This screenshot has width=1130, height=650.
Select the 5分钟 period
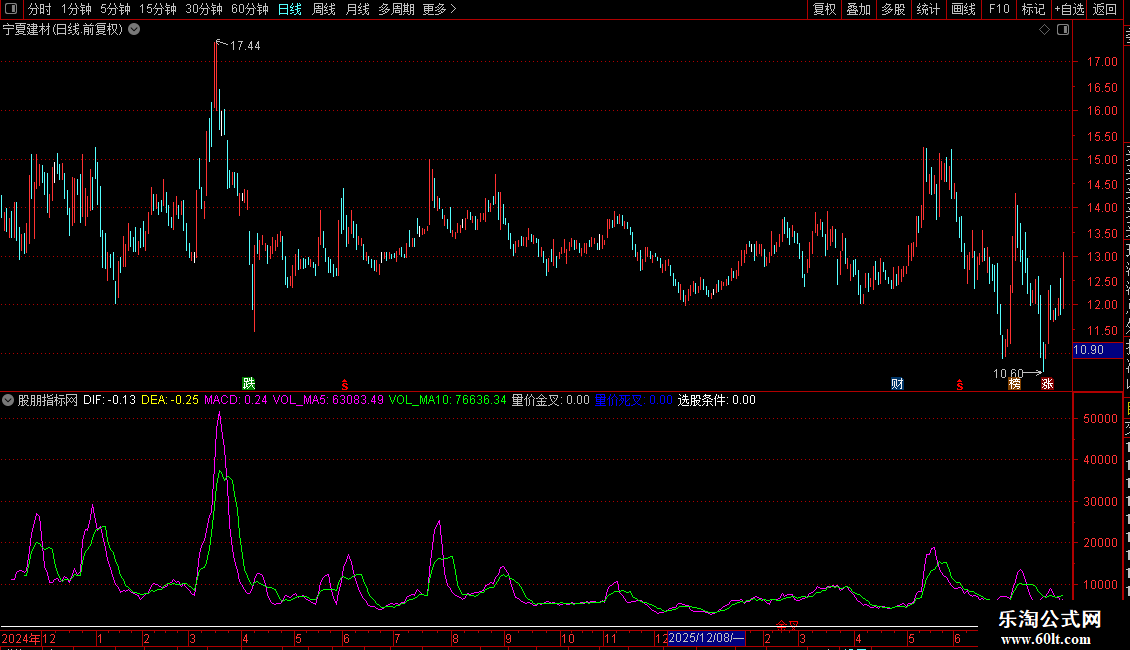pos(115,9)
